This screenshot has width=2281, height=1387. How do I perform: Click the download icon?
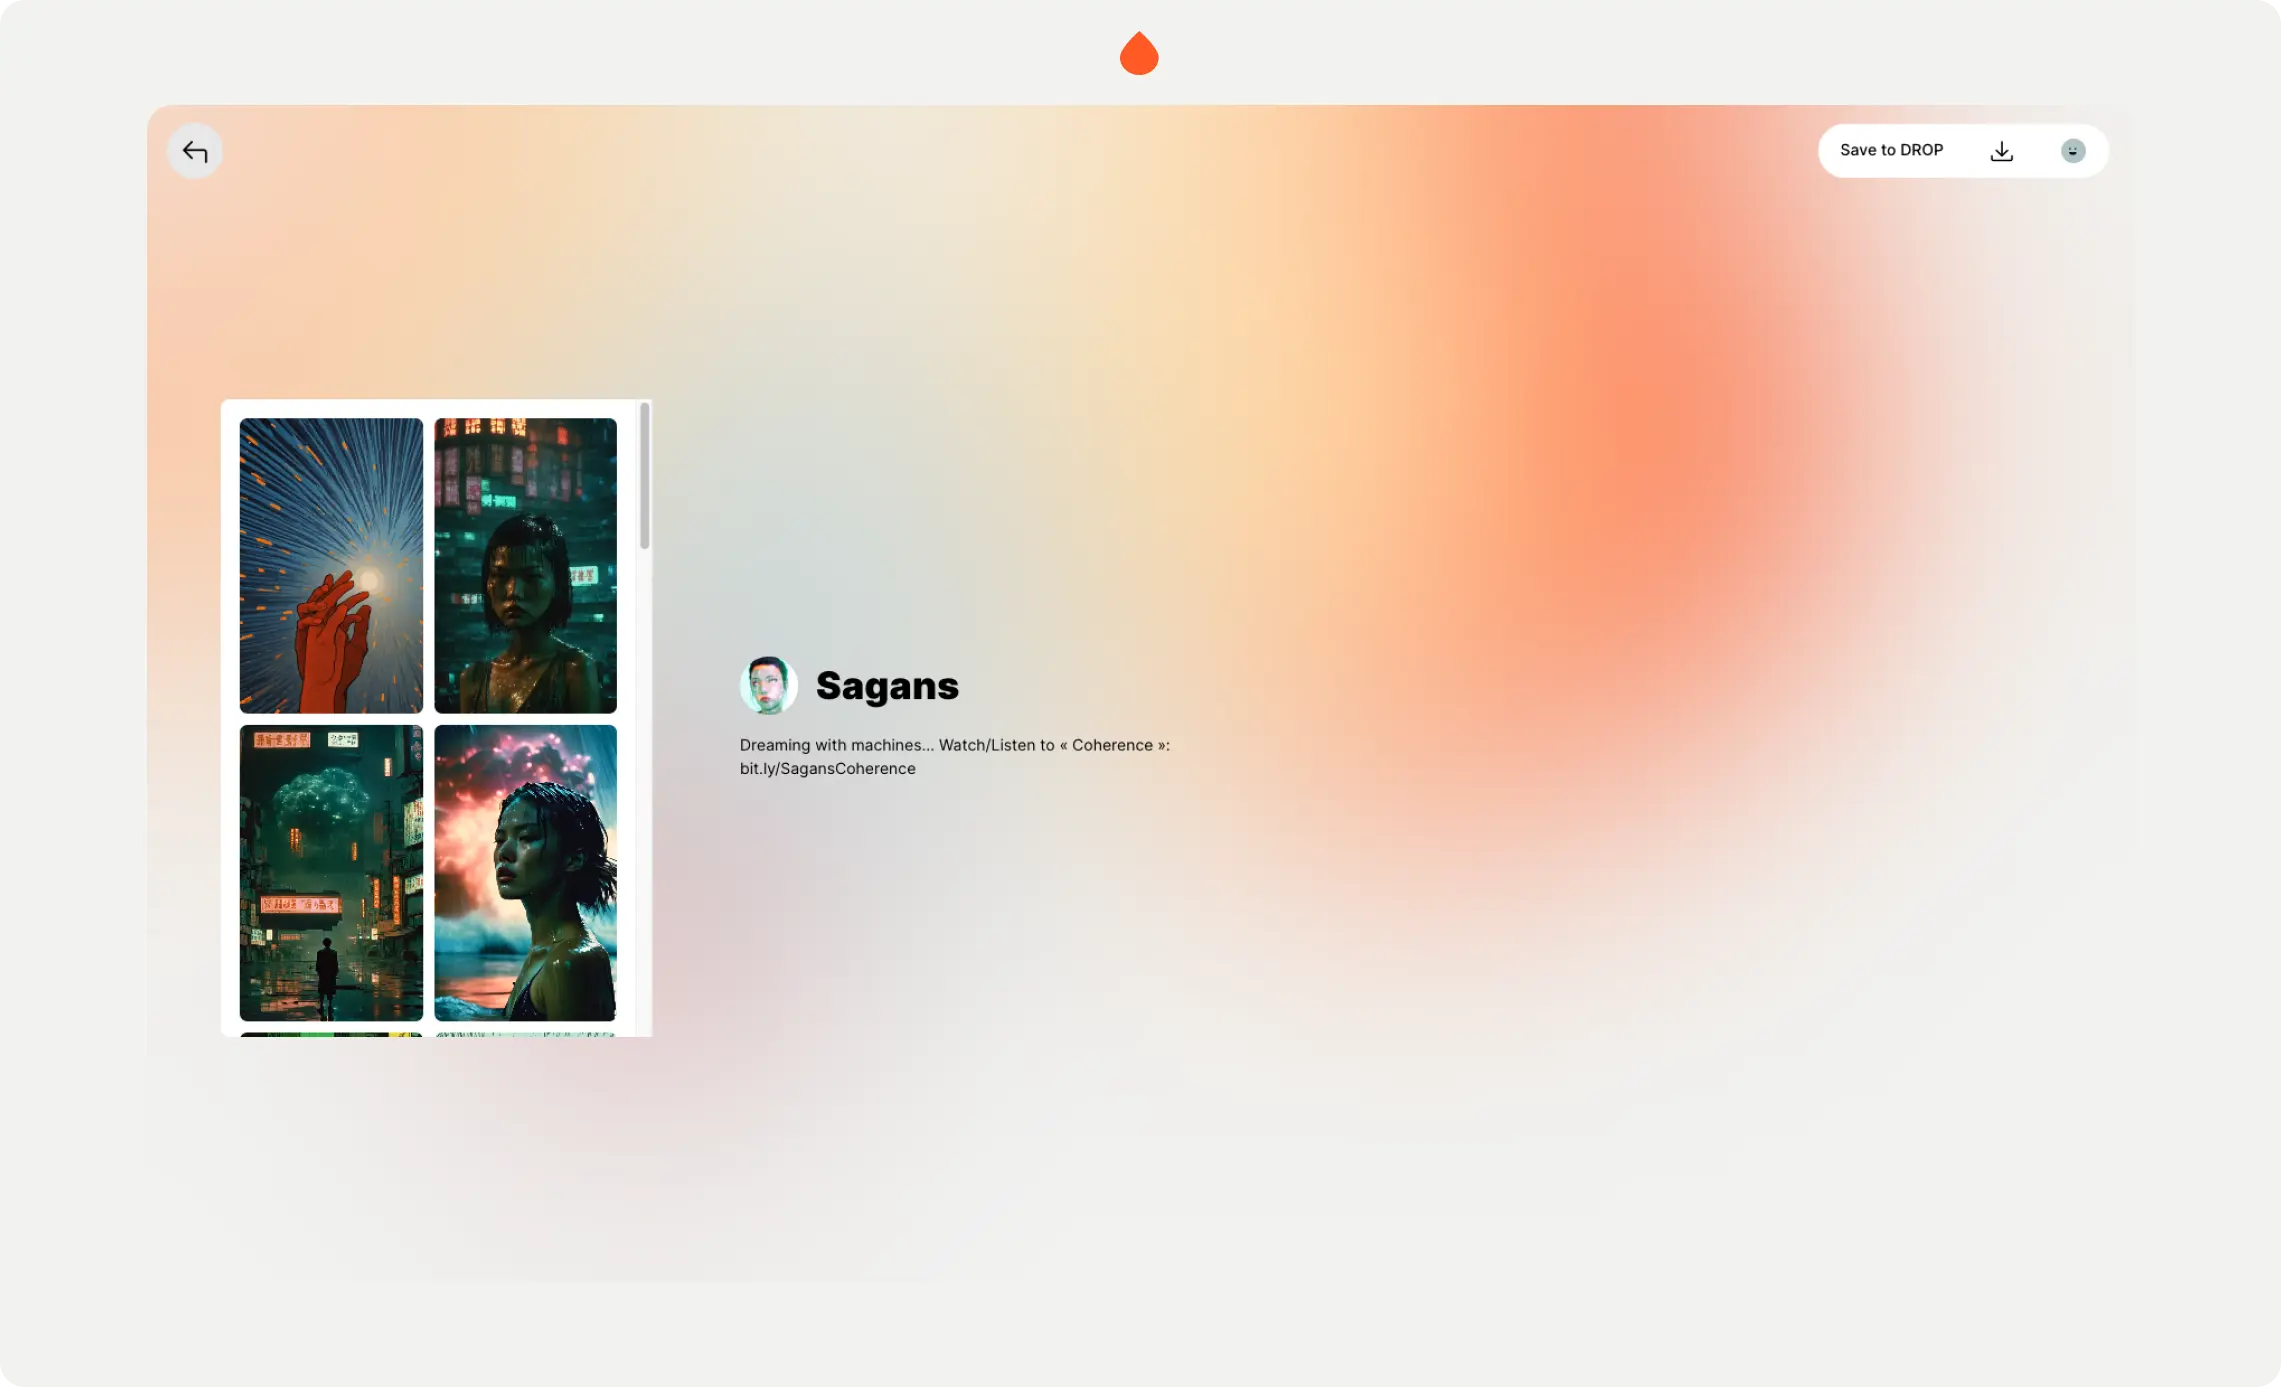coord(2001,151)
